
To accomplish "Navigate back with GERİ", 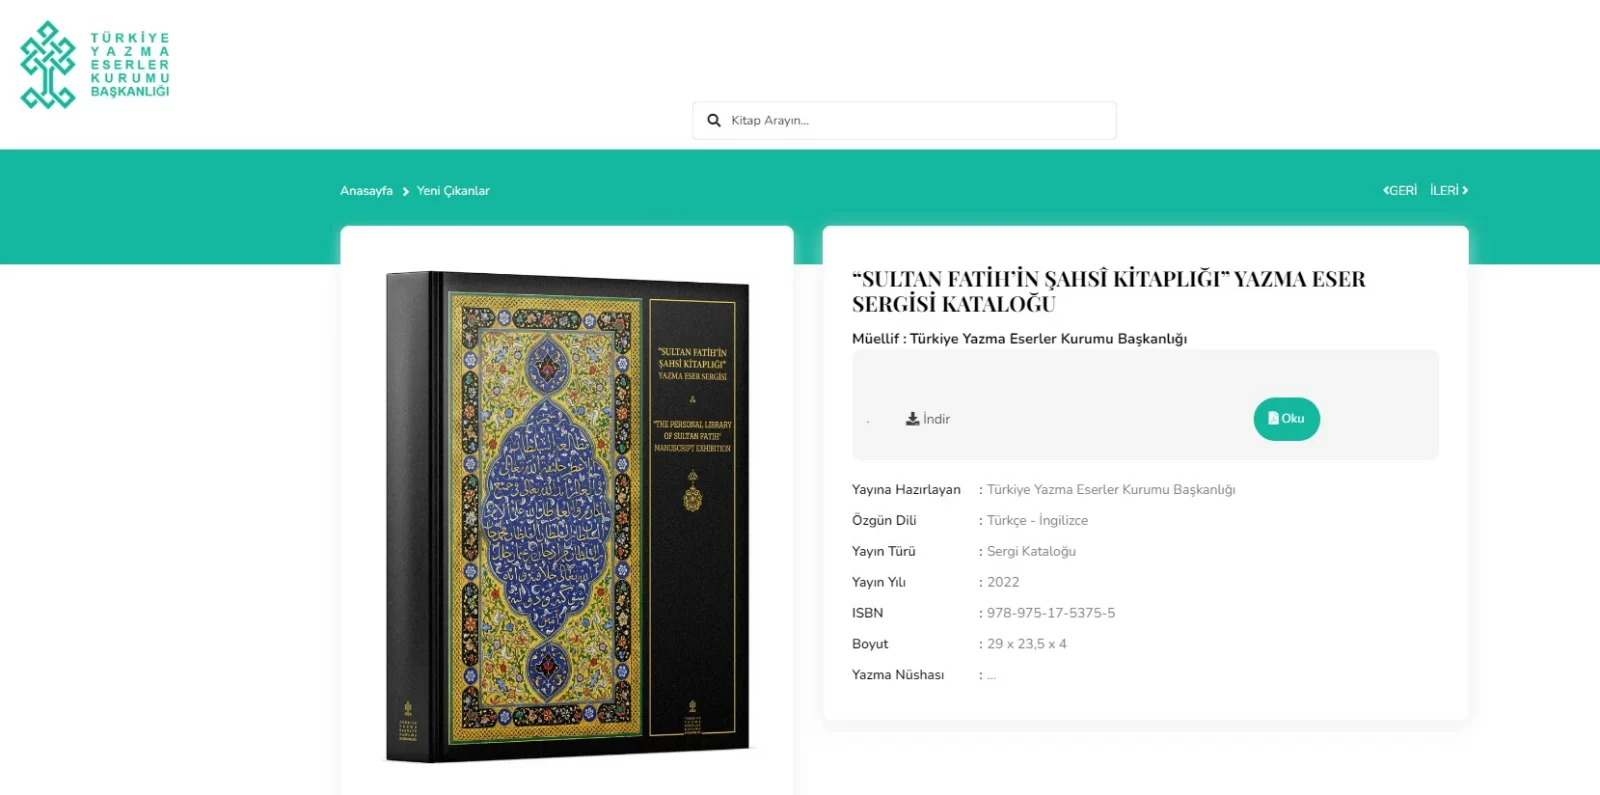I will [1400, 190].
